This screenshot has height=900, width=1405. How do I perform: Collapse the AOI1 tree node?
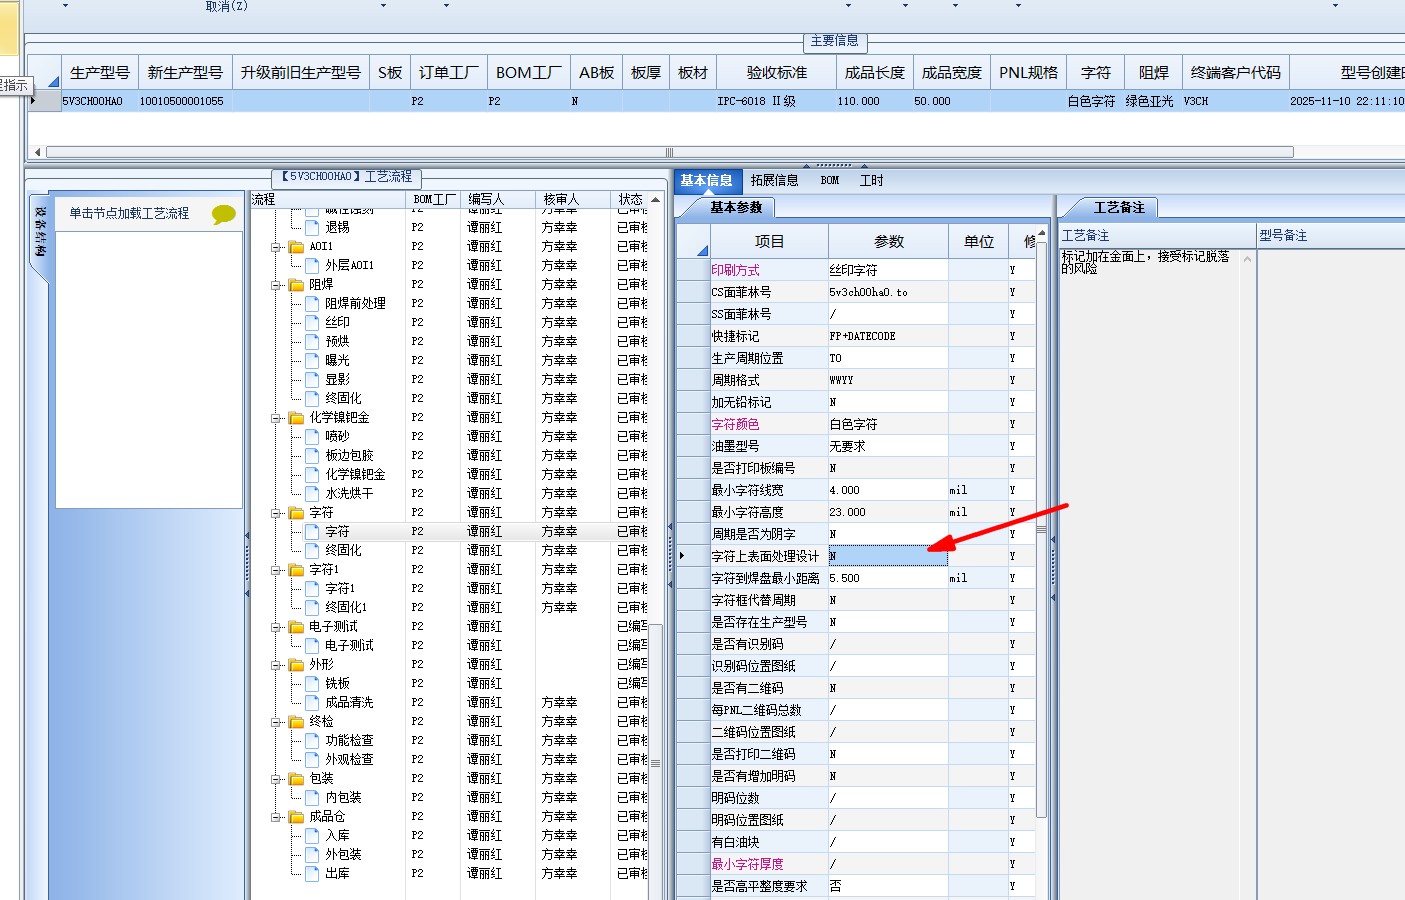[x=276, y=246]
